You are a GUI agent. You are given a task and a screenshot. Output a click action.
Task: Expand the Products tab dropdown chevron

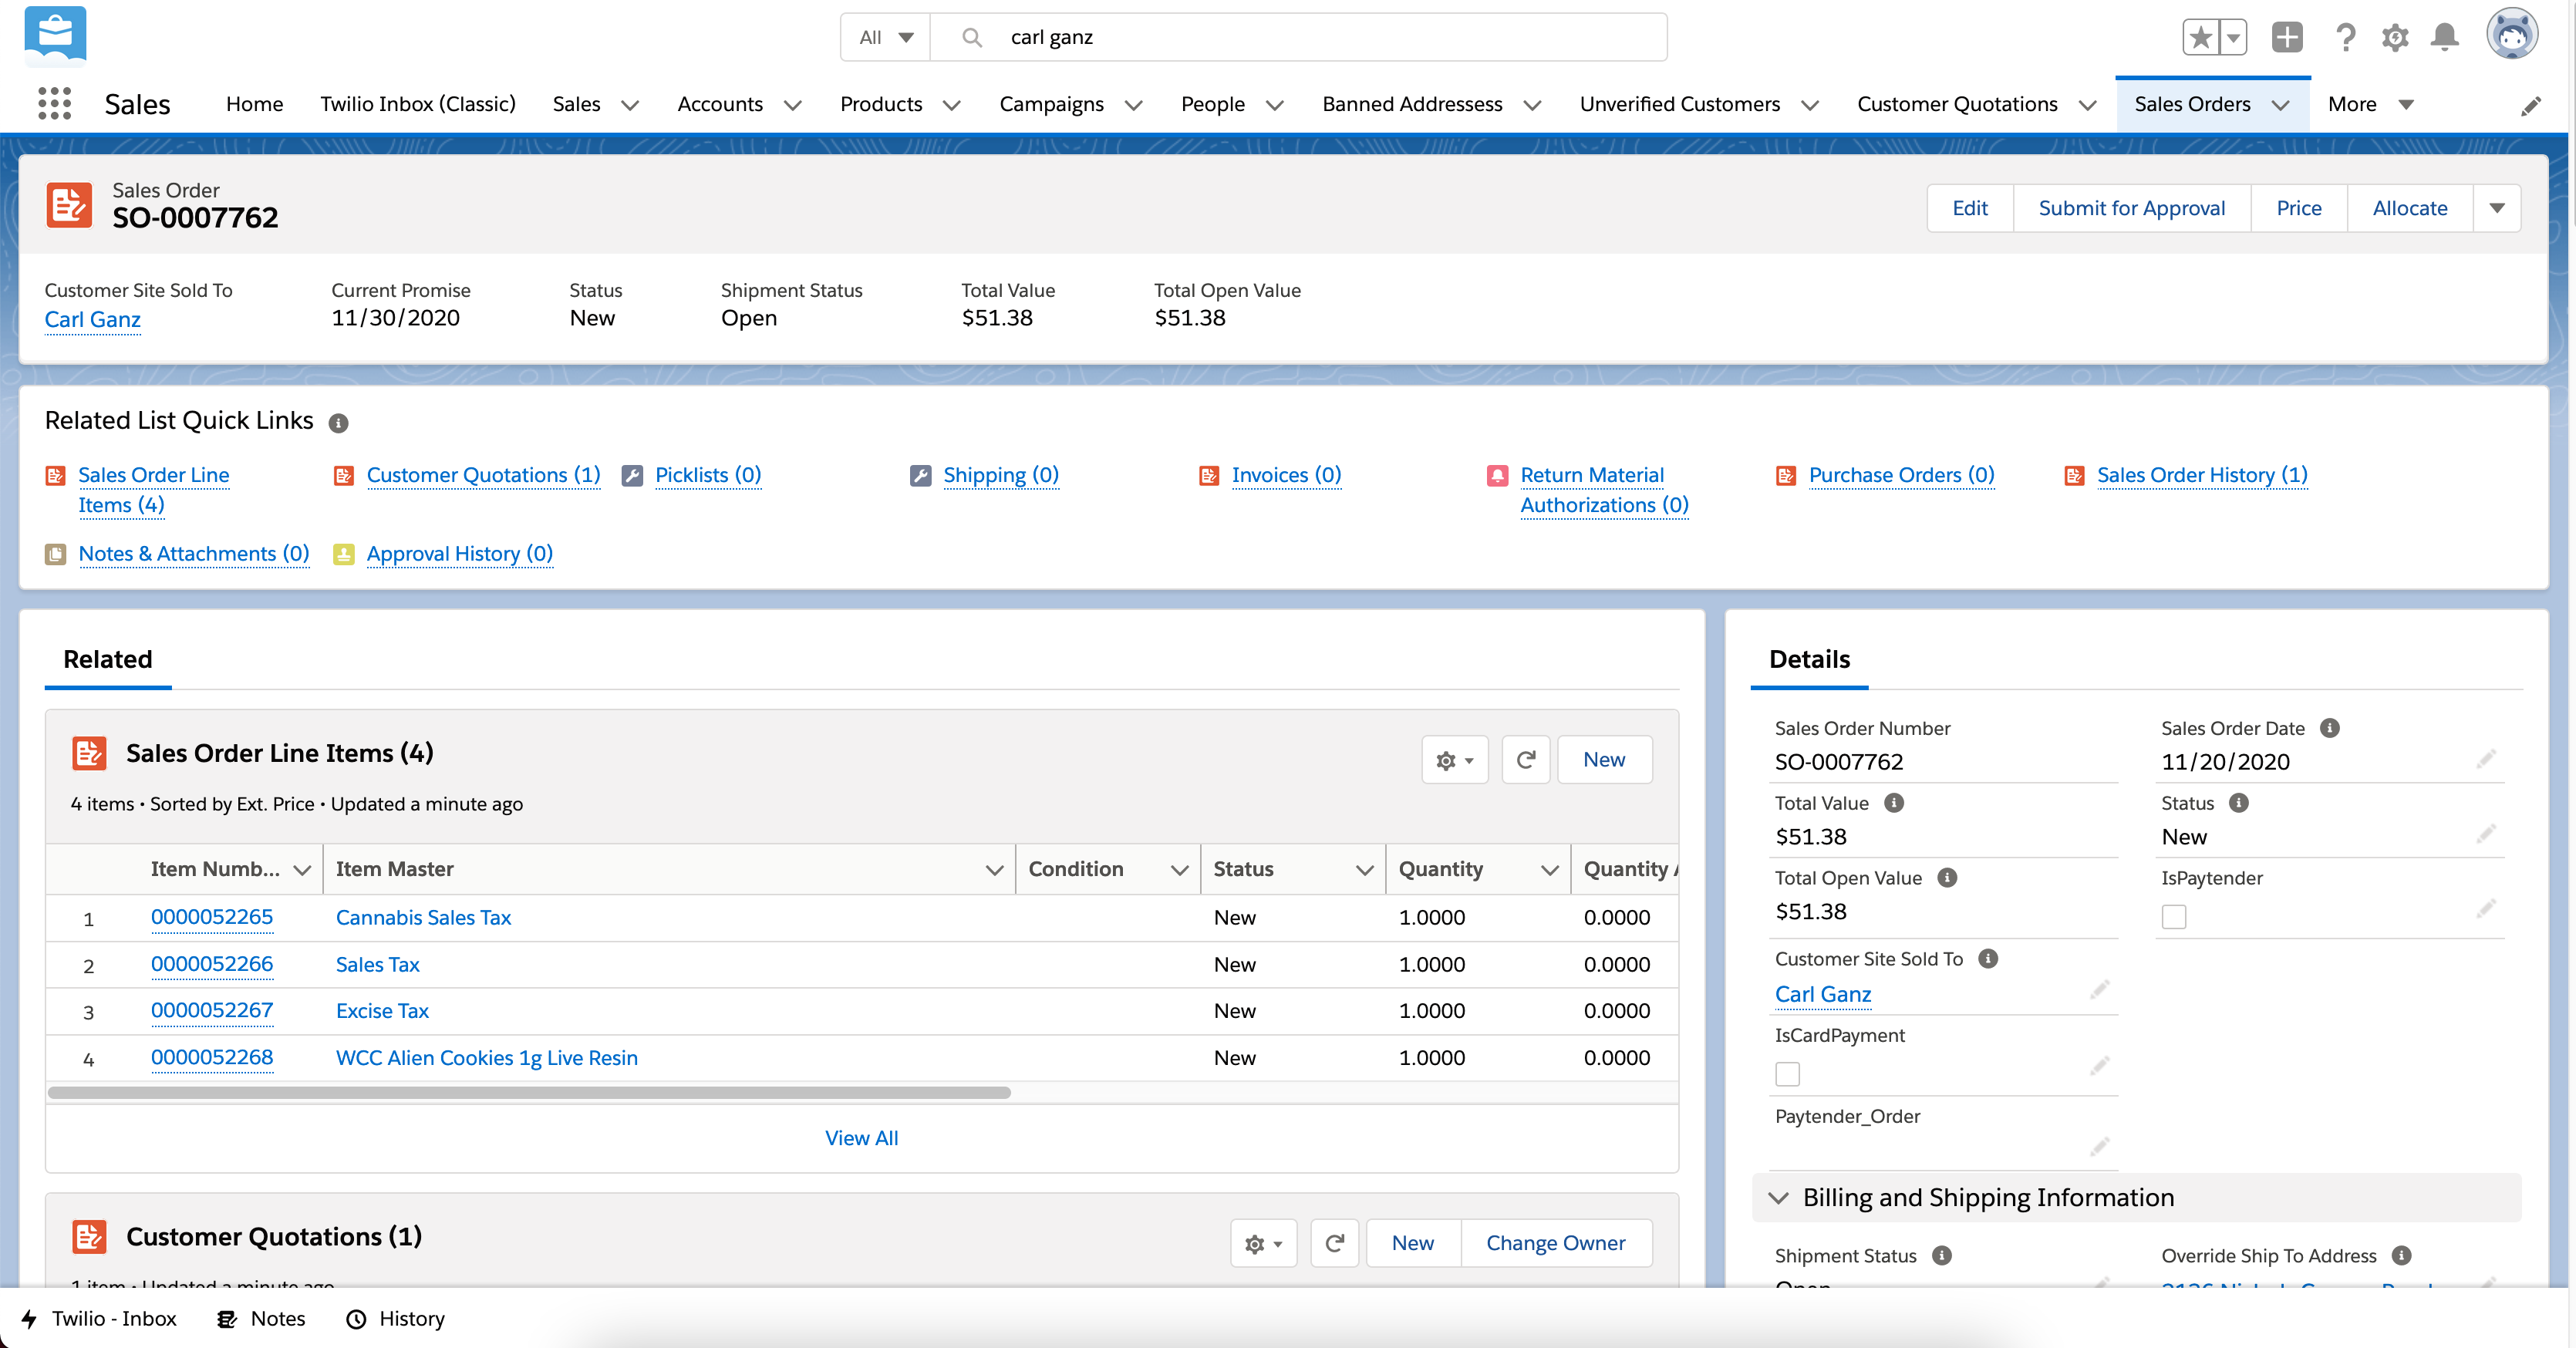[x=952, y=105]
